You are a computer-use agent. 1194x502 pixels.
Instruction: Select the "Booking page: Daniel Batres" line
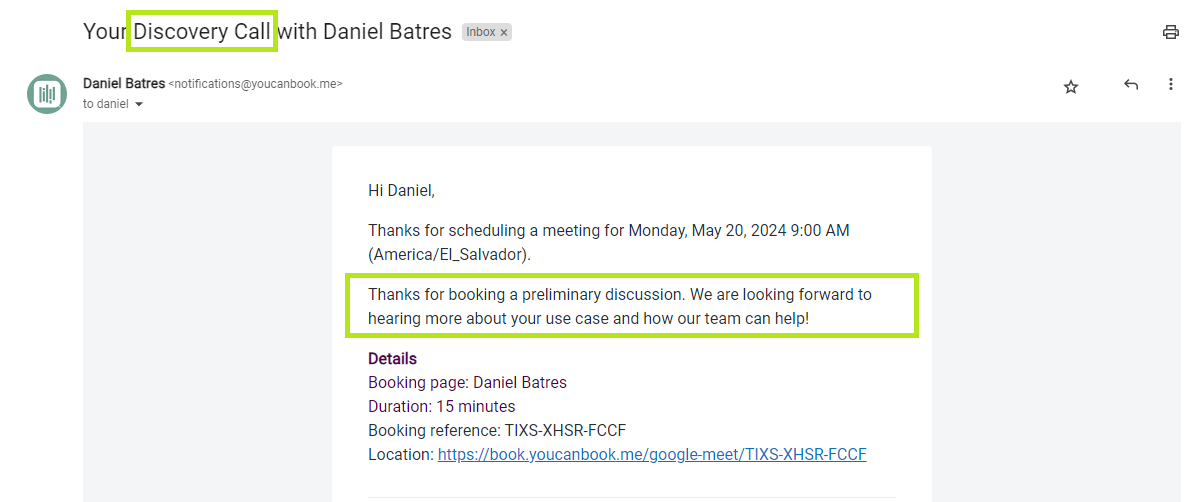click(x=468, y=382)
